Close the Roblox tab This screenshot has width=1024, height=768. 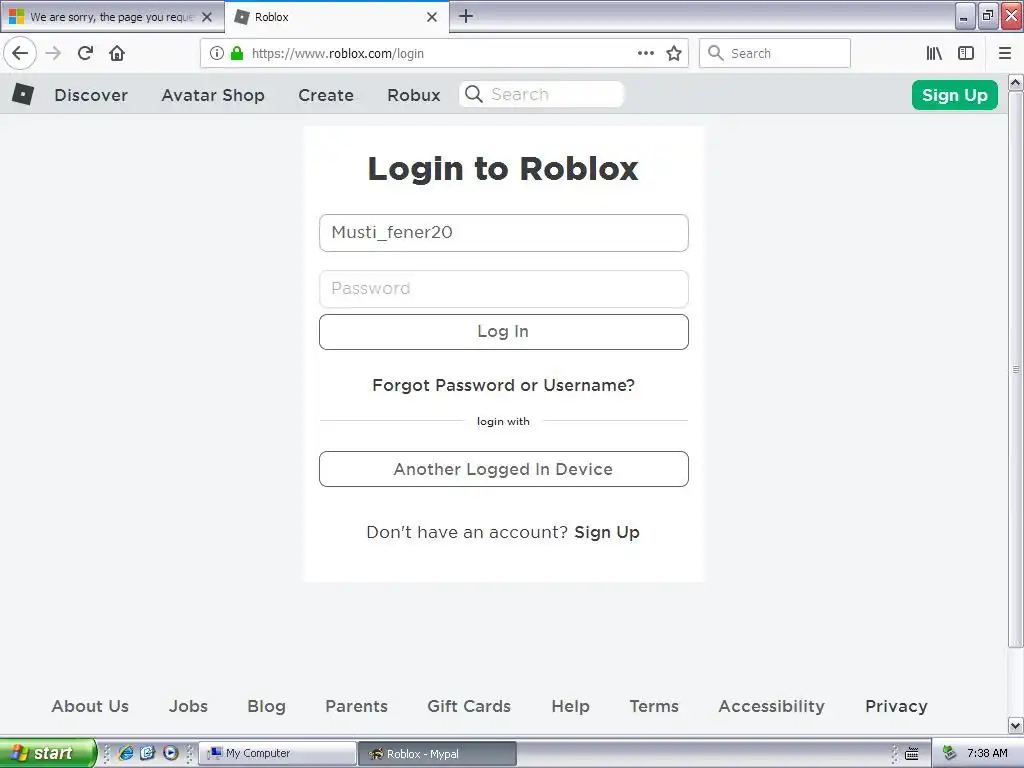pos(432,17)
